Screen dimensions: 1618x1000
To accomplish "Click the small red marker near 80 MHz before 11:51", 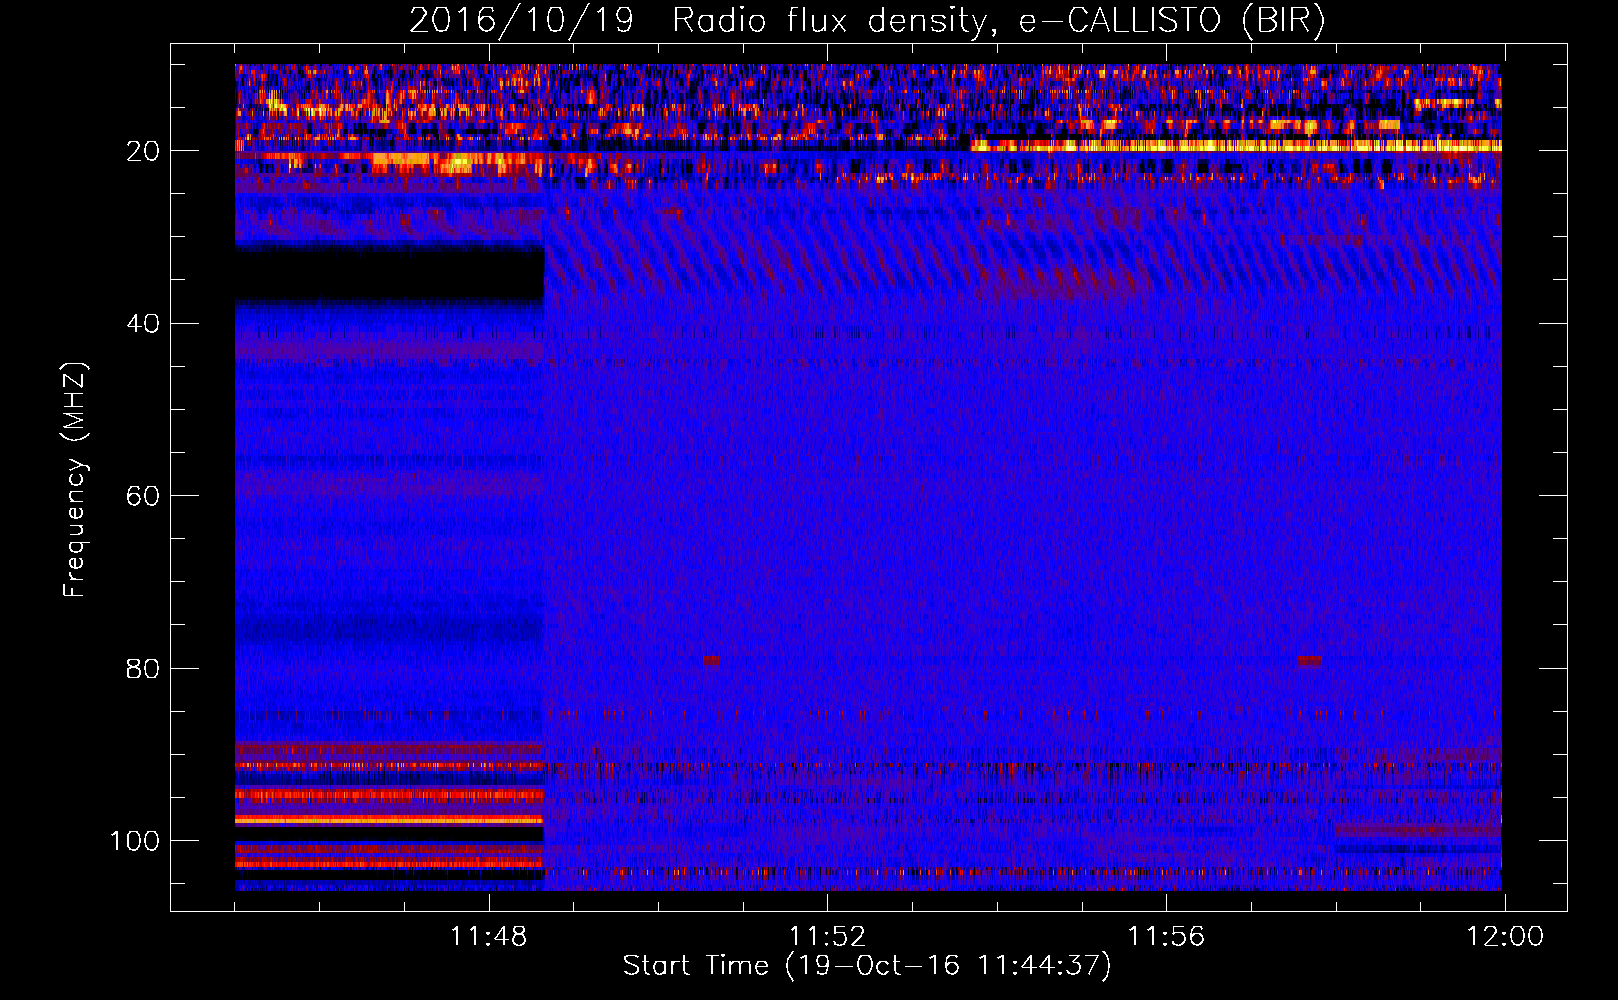I will coord(711,660).
